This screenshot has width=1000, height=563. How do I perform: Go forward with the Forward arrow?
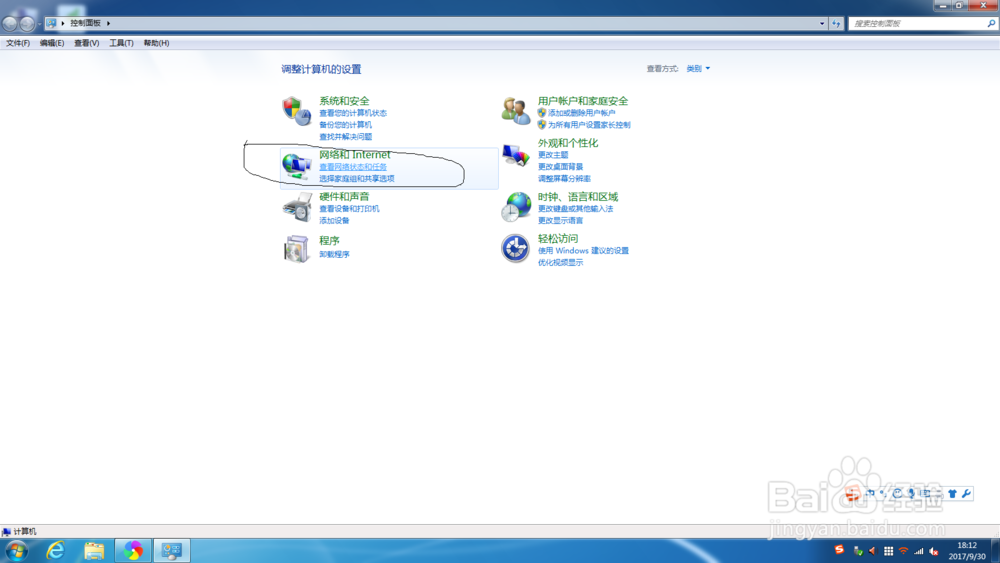(27, 24)
